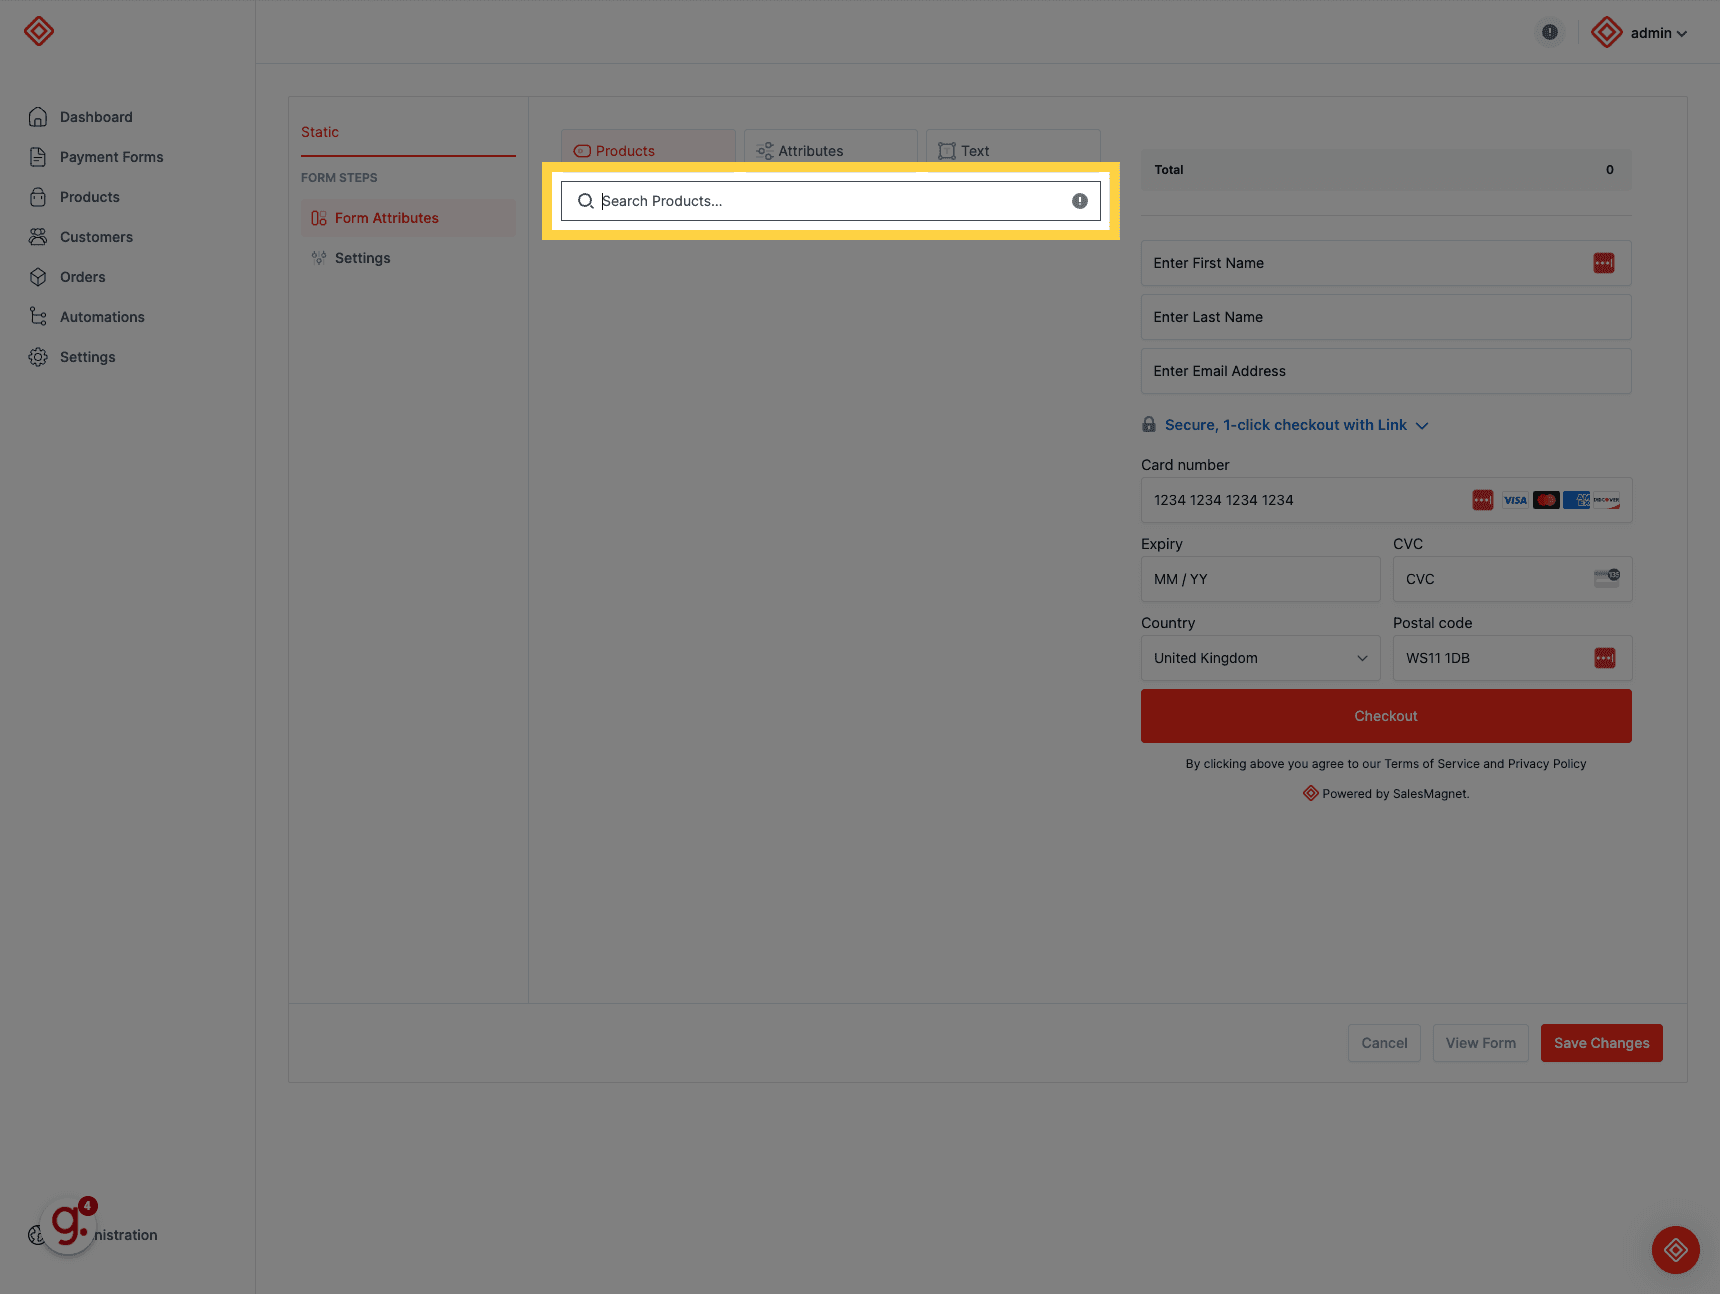Click the Customers people icon
The image size is (1720, 1294).
(38, 237)
